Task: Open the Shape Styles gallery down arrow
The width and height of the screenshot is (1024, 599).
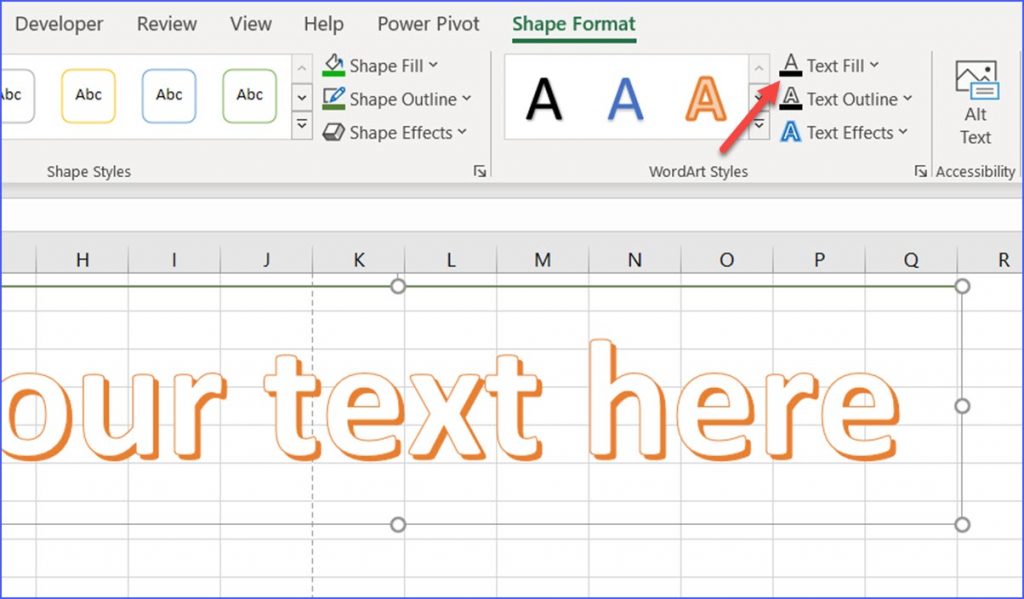Action: click(x=302, y=97)
